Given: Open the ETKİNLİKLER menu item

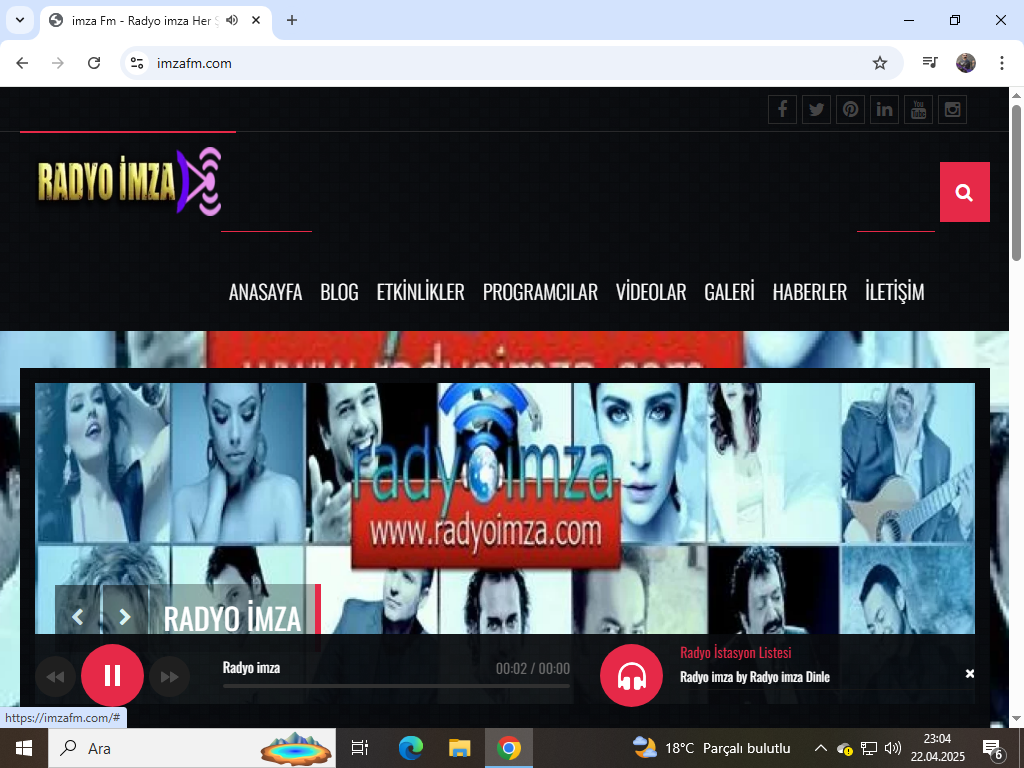Looking at the screenshot, I should (421, 292).
